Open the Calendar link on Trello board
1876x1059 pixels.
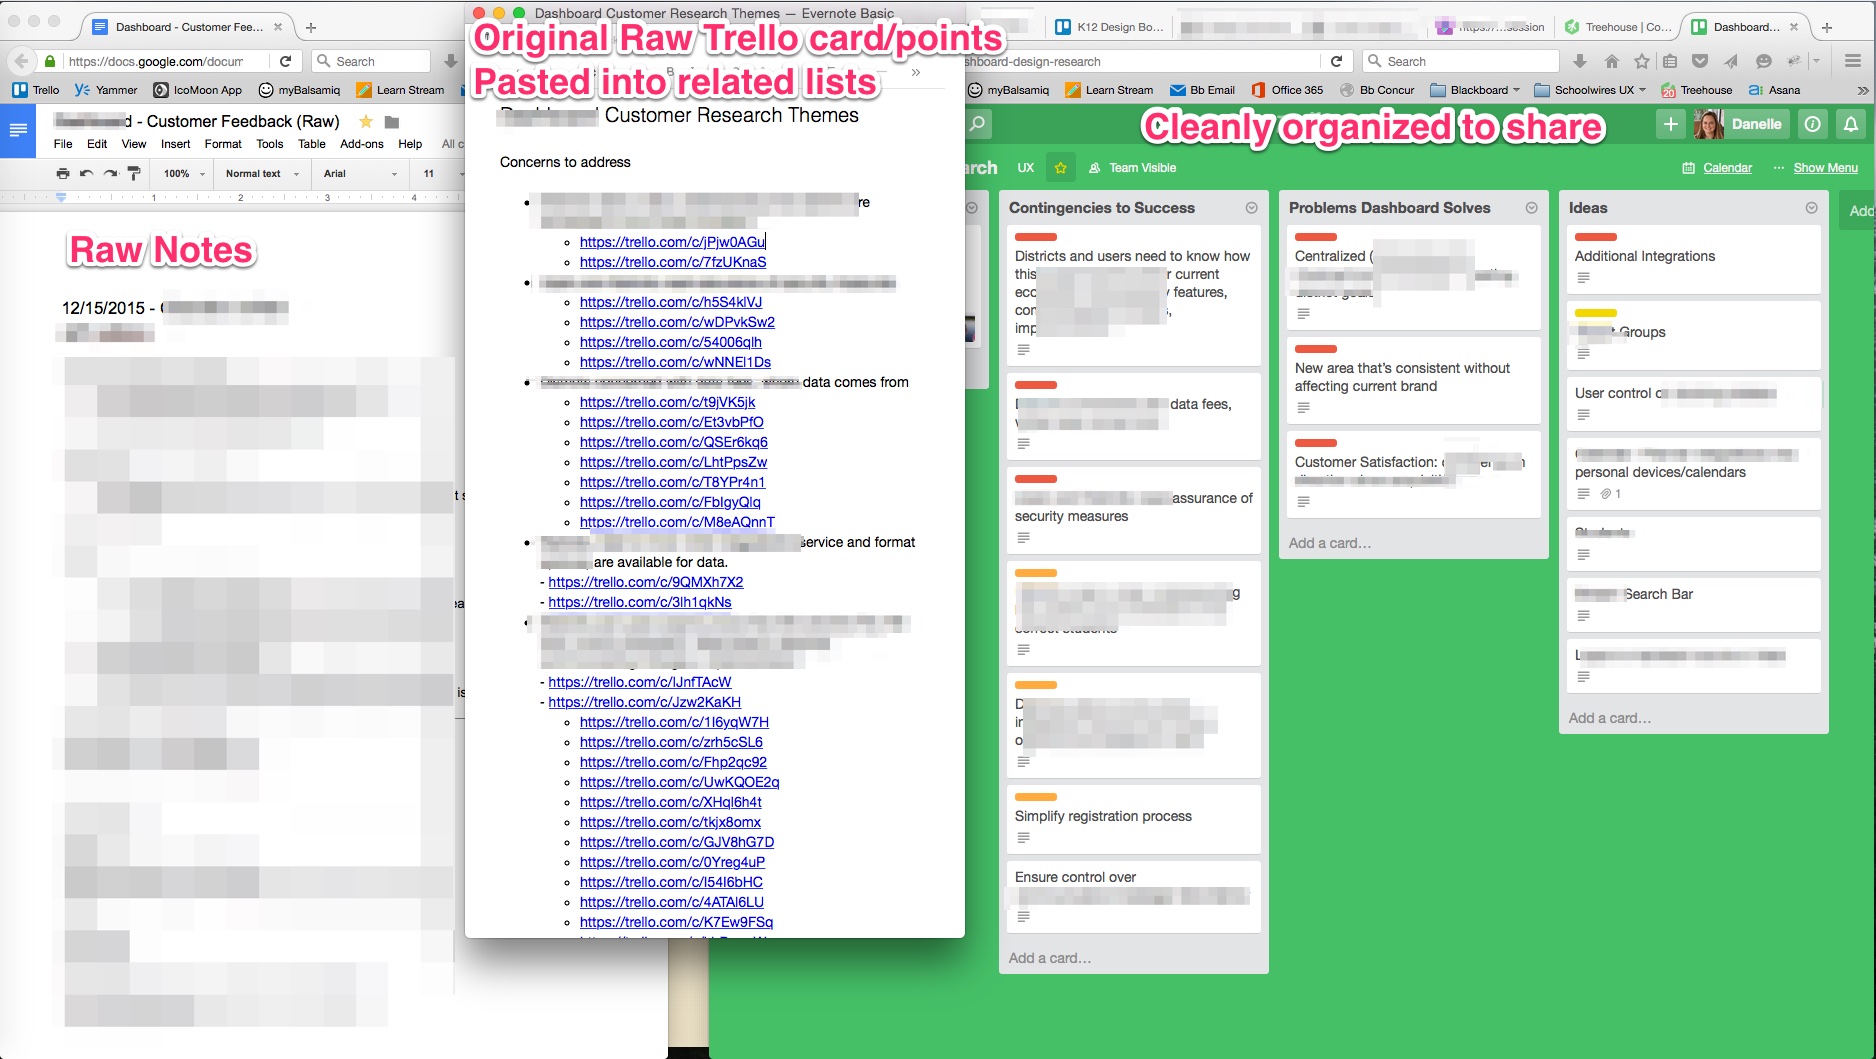coord(1717,168)
